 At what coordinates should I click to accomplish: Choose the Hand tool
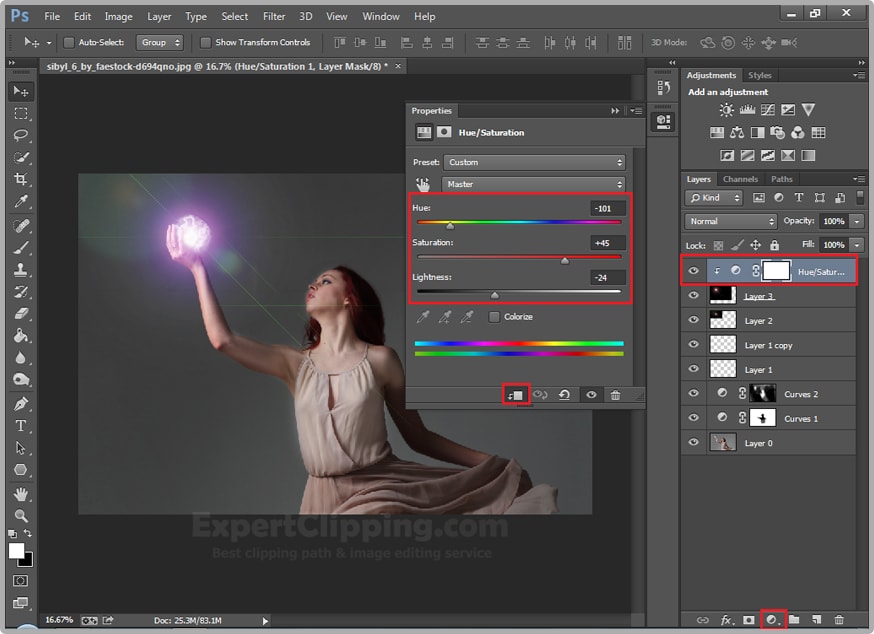[x=20, y=494]
